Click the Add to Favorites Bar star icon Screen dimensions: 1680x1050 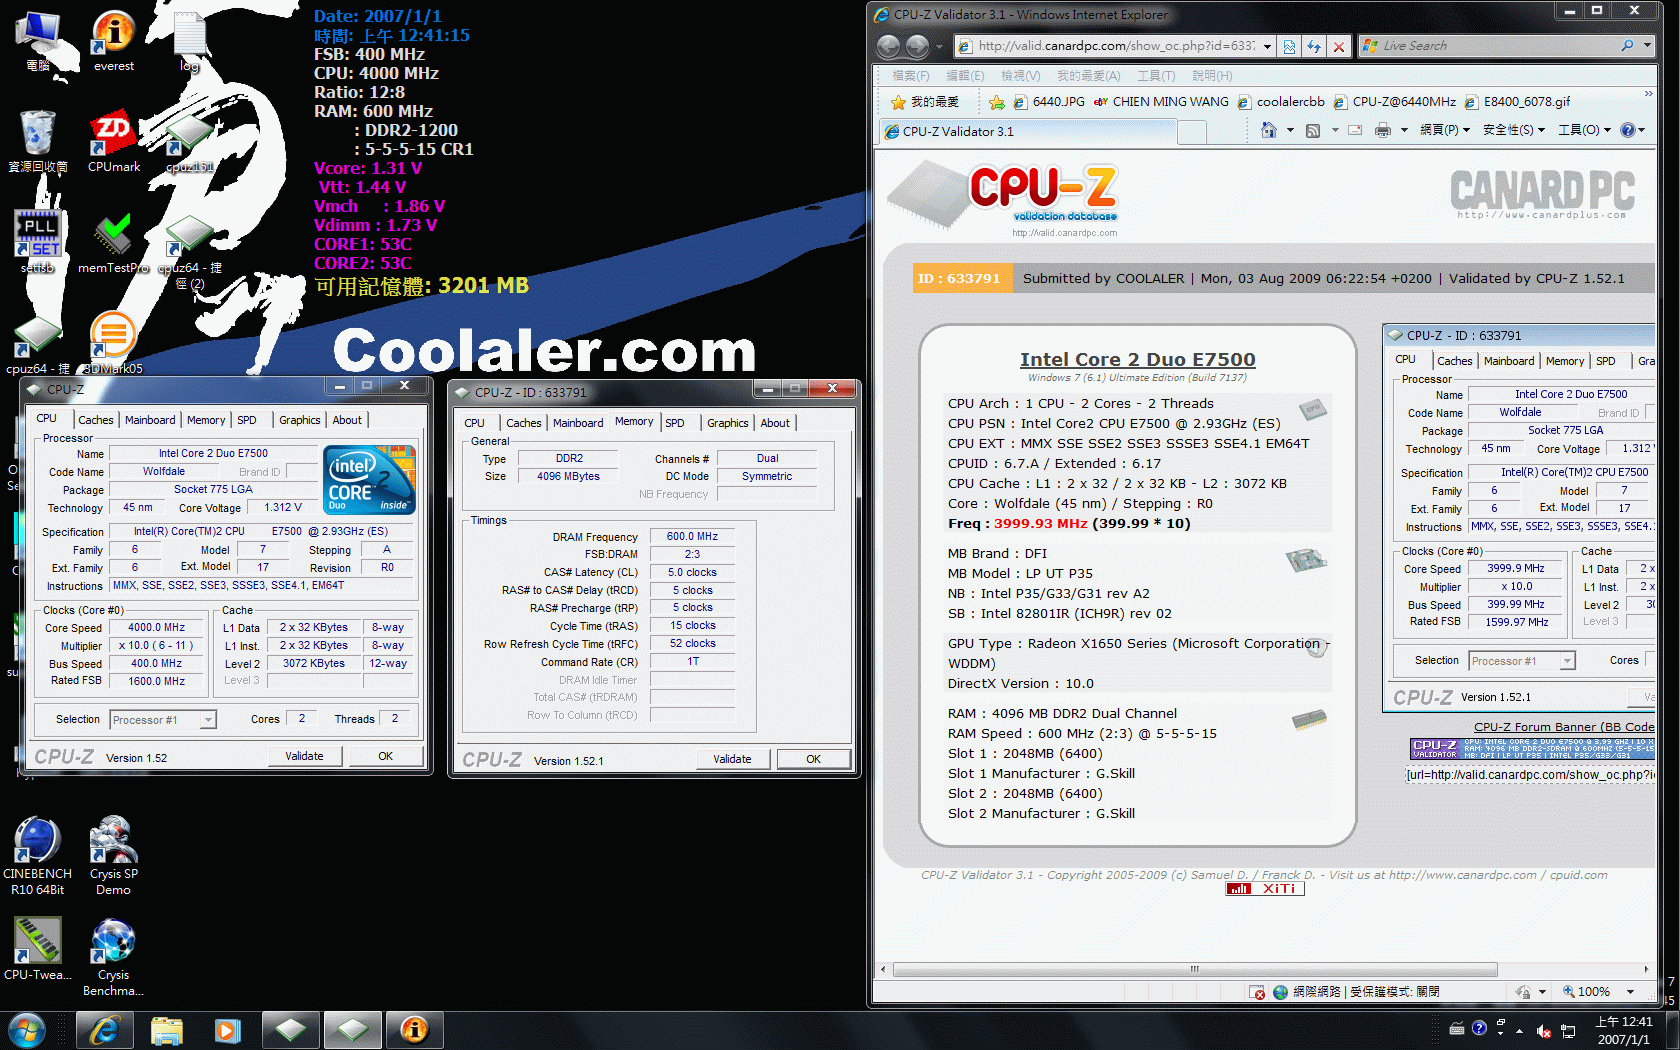click(x=997, y=102)
